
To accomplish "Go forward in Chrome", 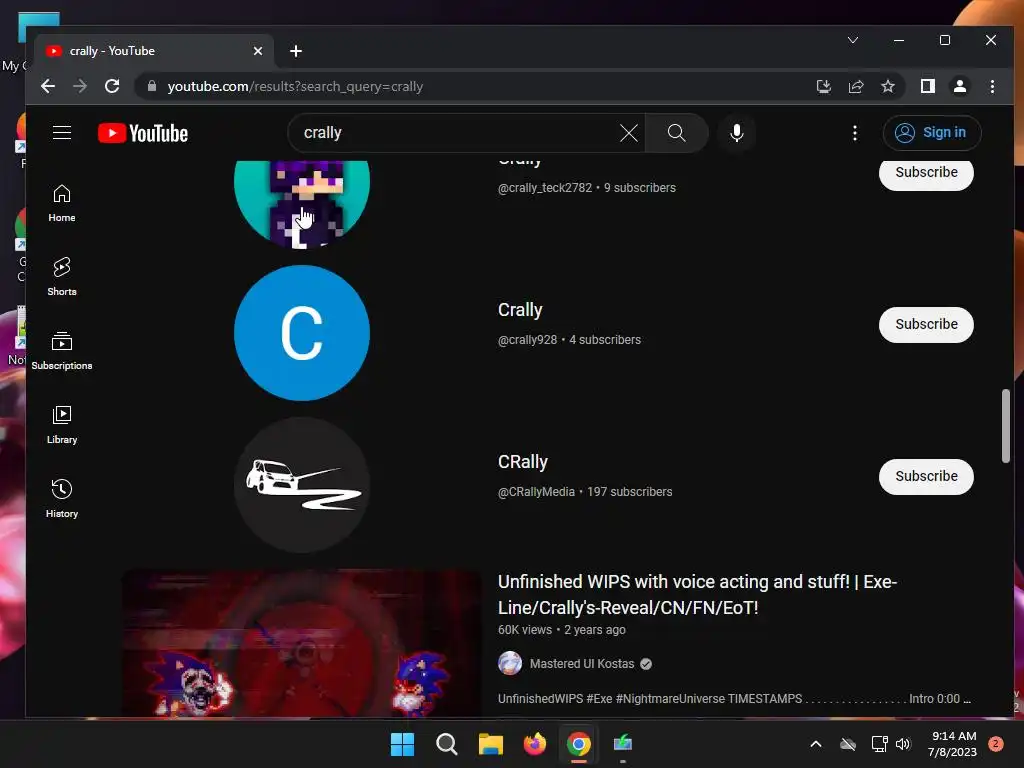I will (x=80, y=86).
